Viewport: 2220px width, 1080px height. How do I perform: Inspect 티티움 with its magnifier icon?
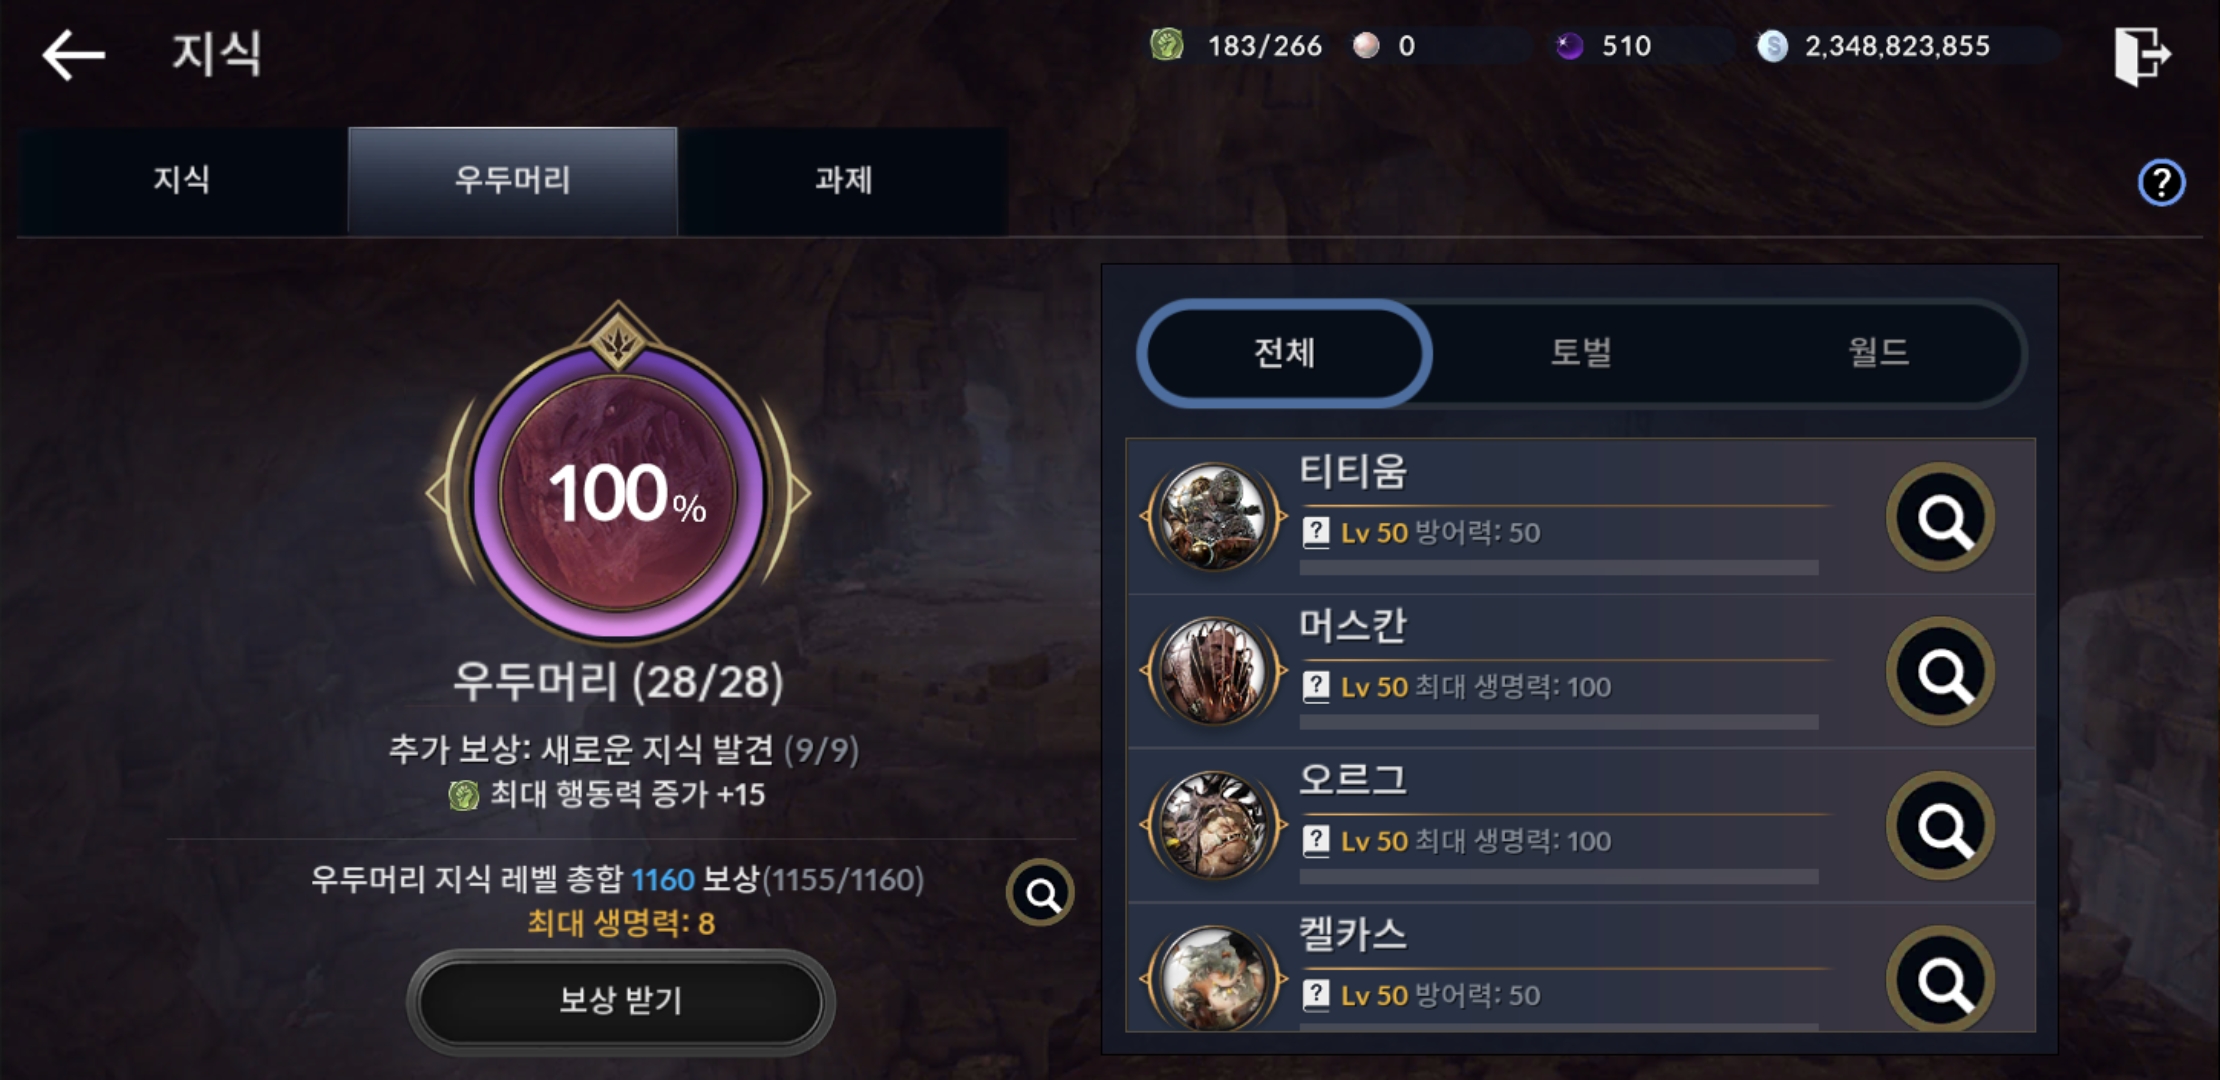click(1940, 517)
